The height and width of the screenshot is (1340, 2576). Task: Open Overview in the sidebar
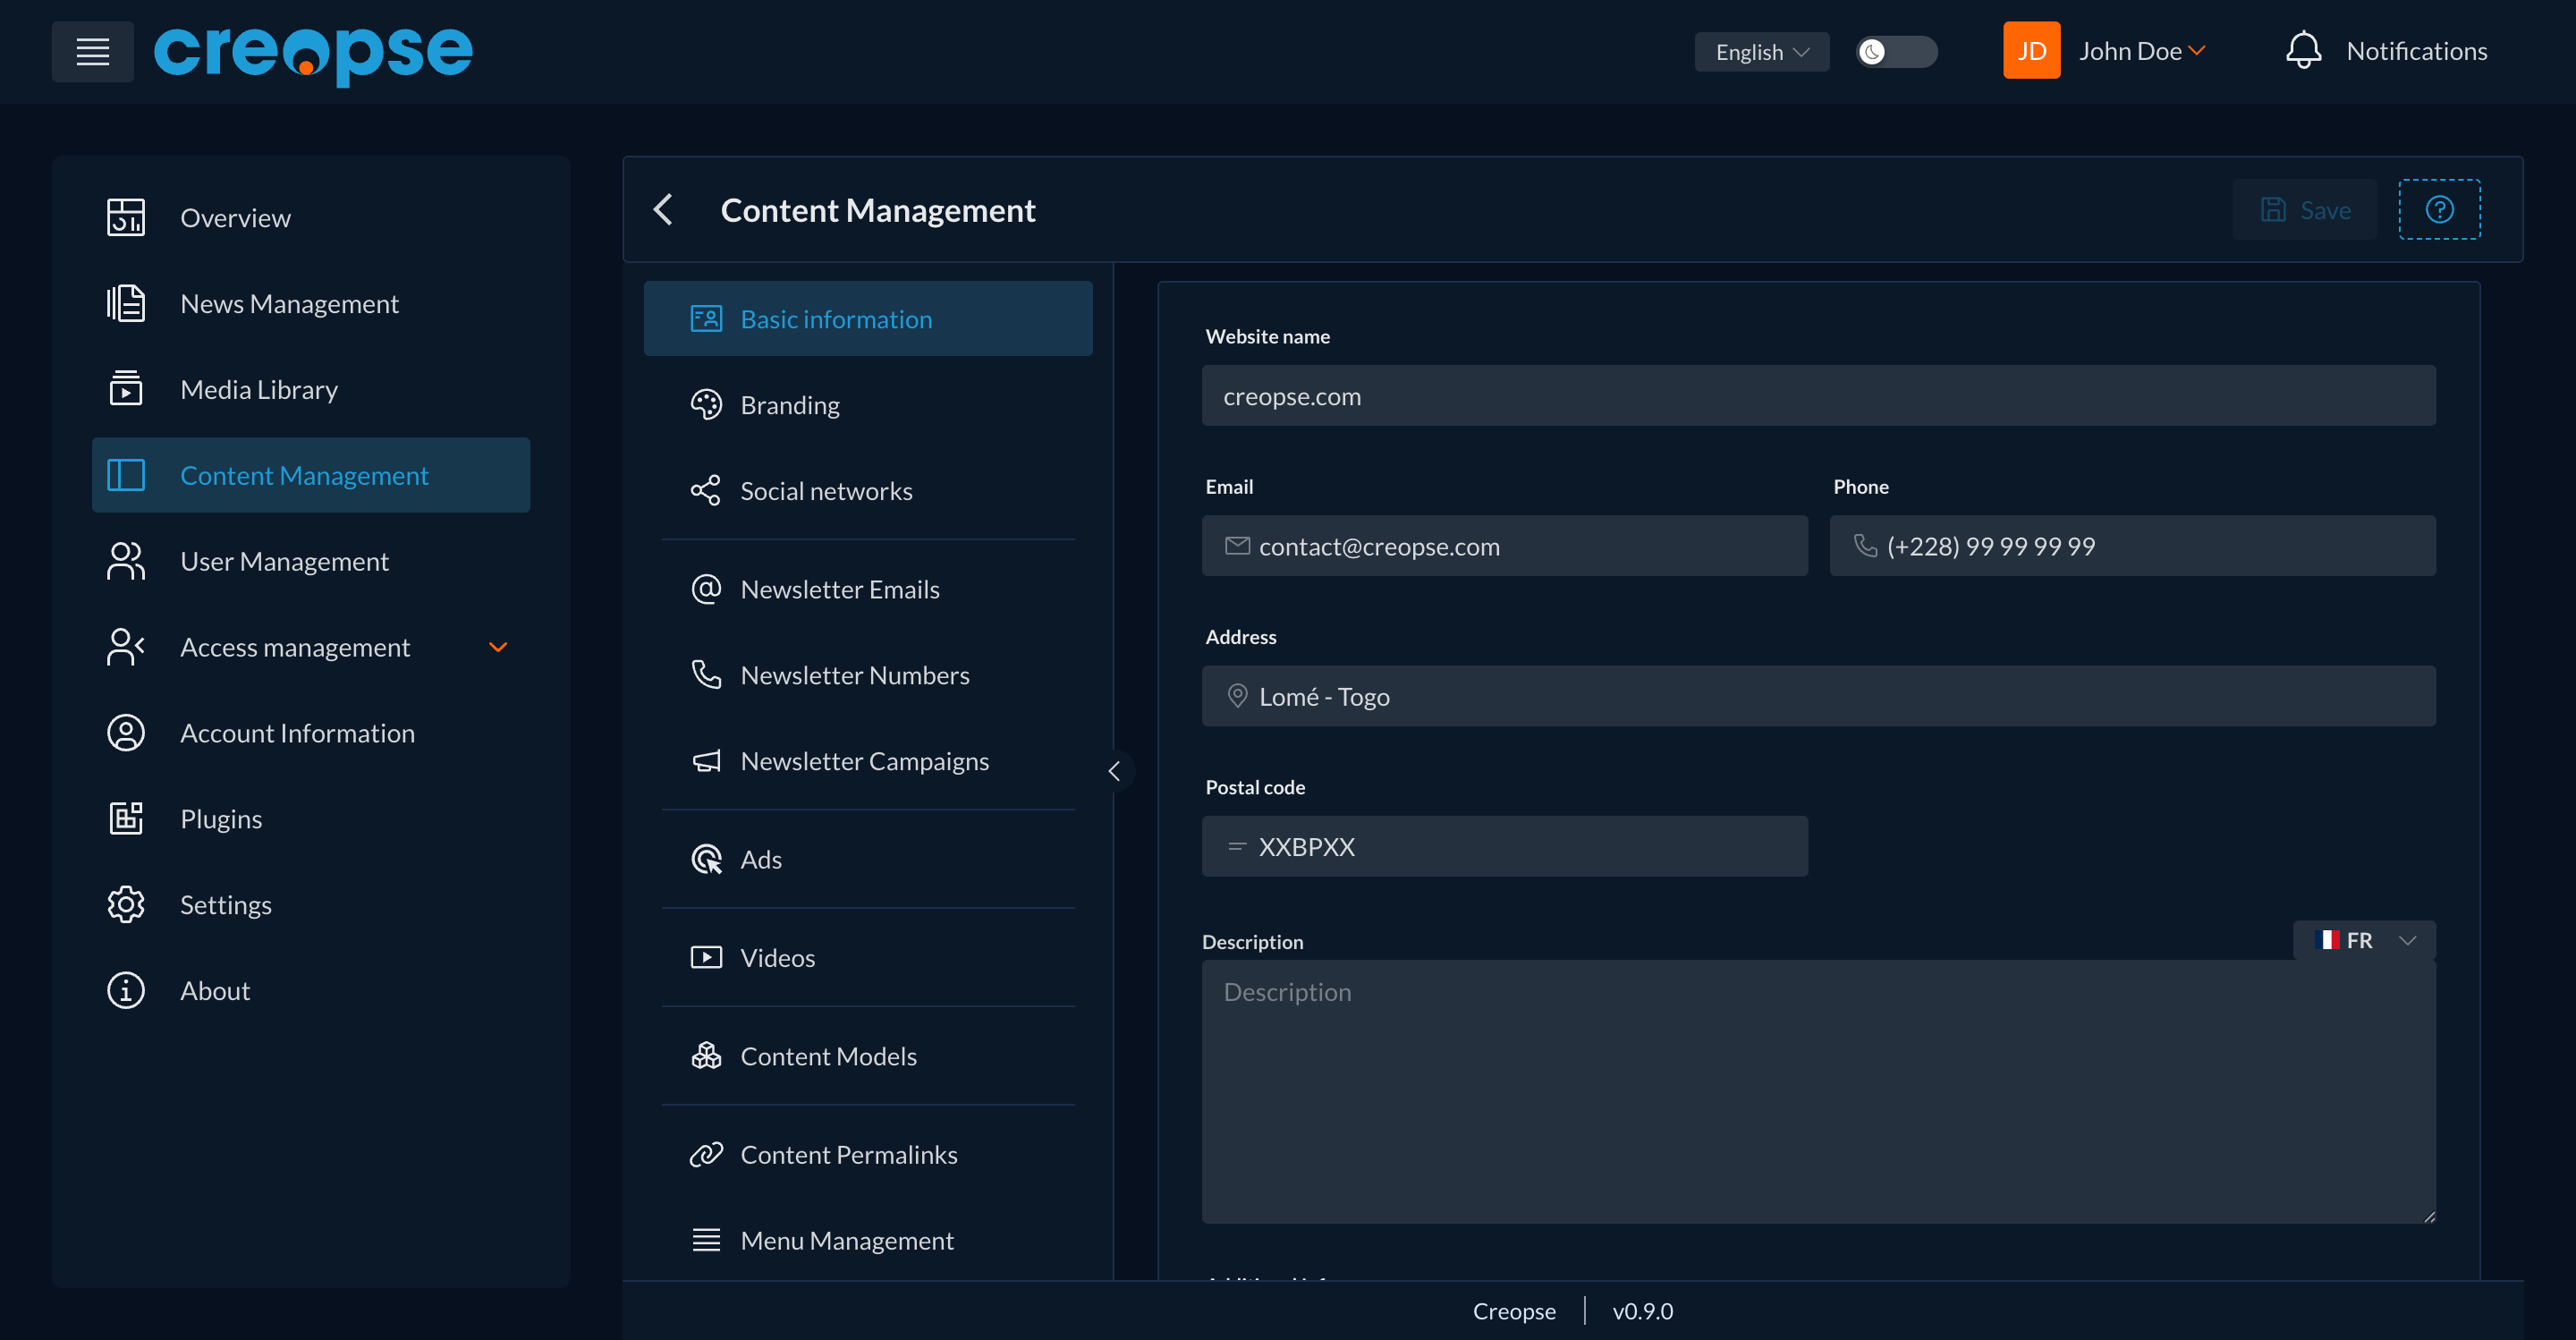pos(311,218)
